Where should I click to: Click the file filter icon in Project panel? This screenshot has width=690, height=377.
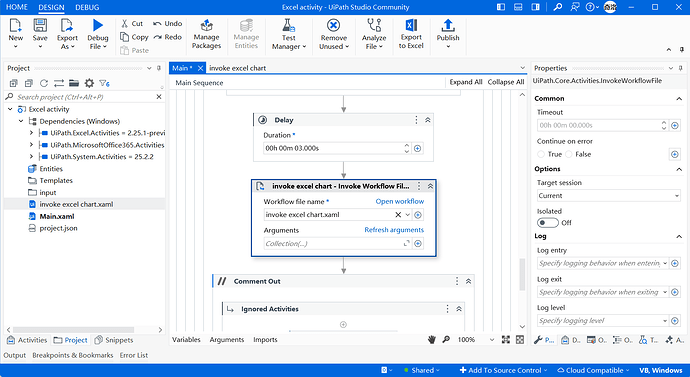click(104, 83)
